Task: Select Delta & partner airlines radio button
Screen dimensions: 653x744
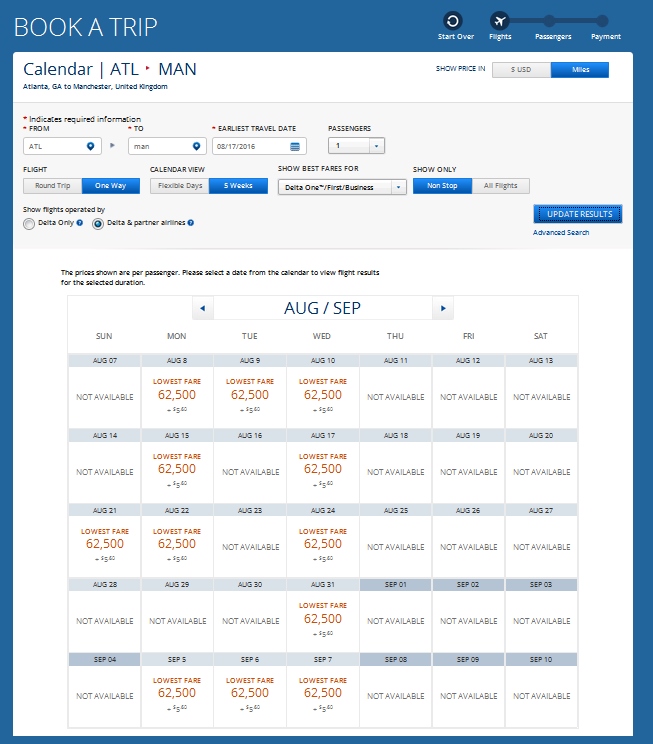Action: coord(98,224)
